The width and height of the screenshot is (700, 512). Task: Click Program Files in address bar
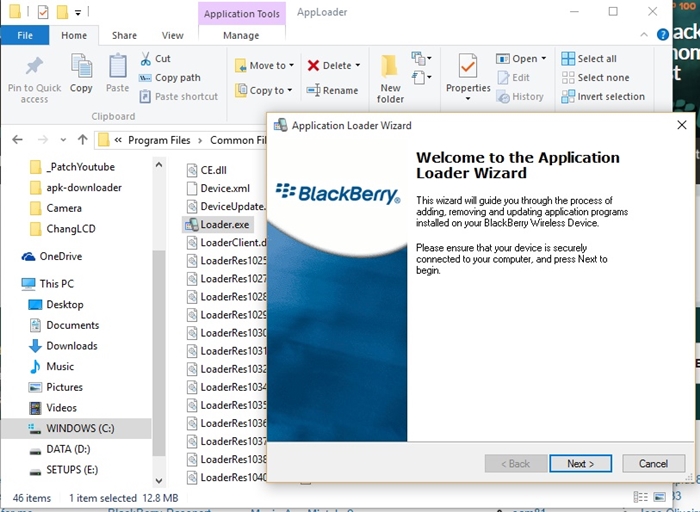tap(159, 140)
